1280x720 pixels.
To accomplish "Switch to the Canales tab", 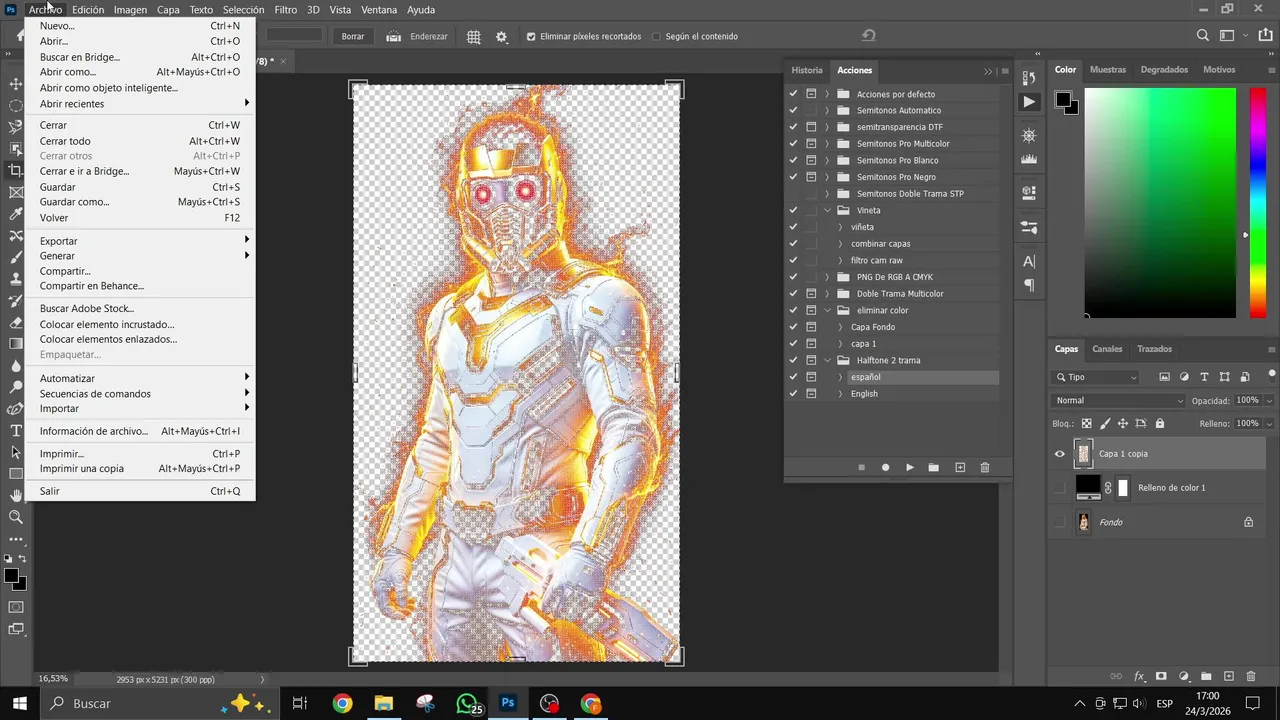I will point(1107,349).
